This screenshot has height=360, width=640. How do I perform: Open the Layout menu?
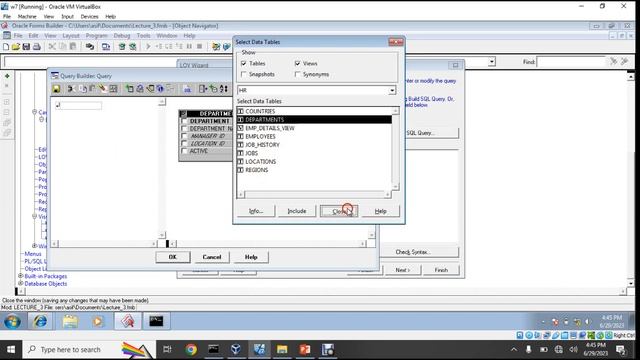[71, 36]
